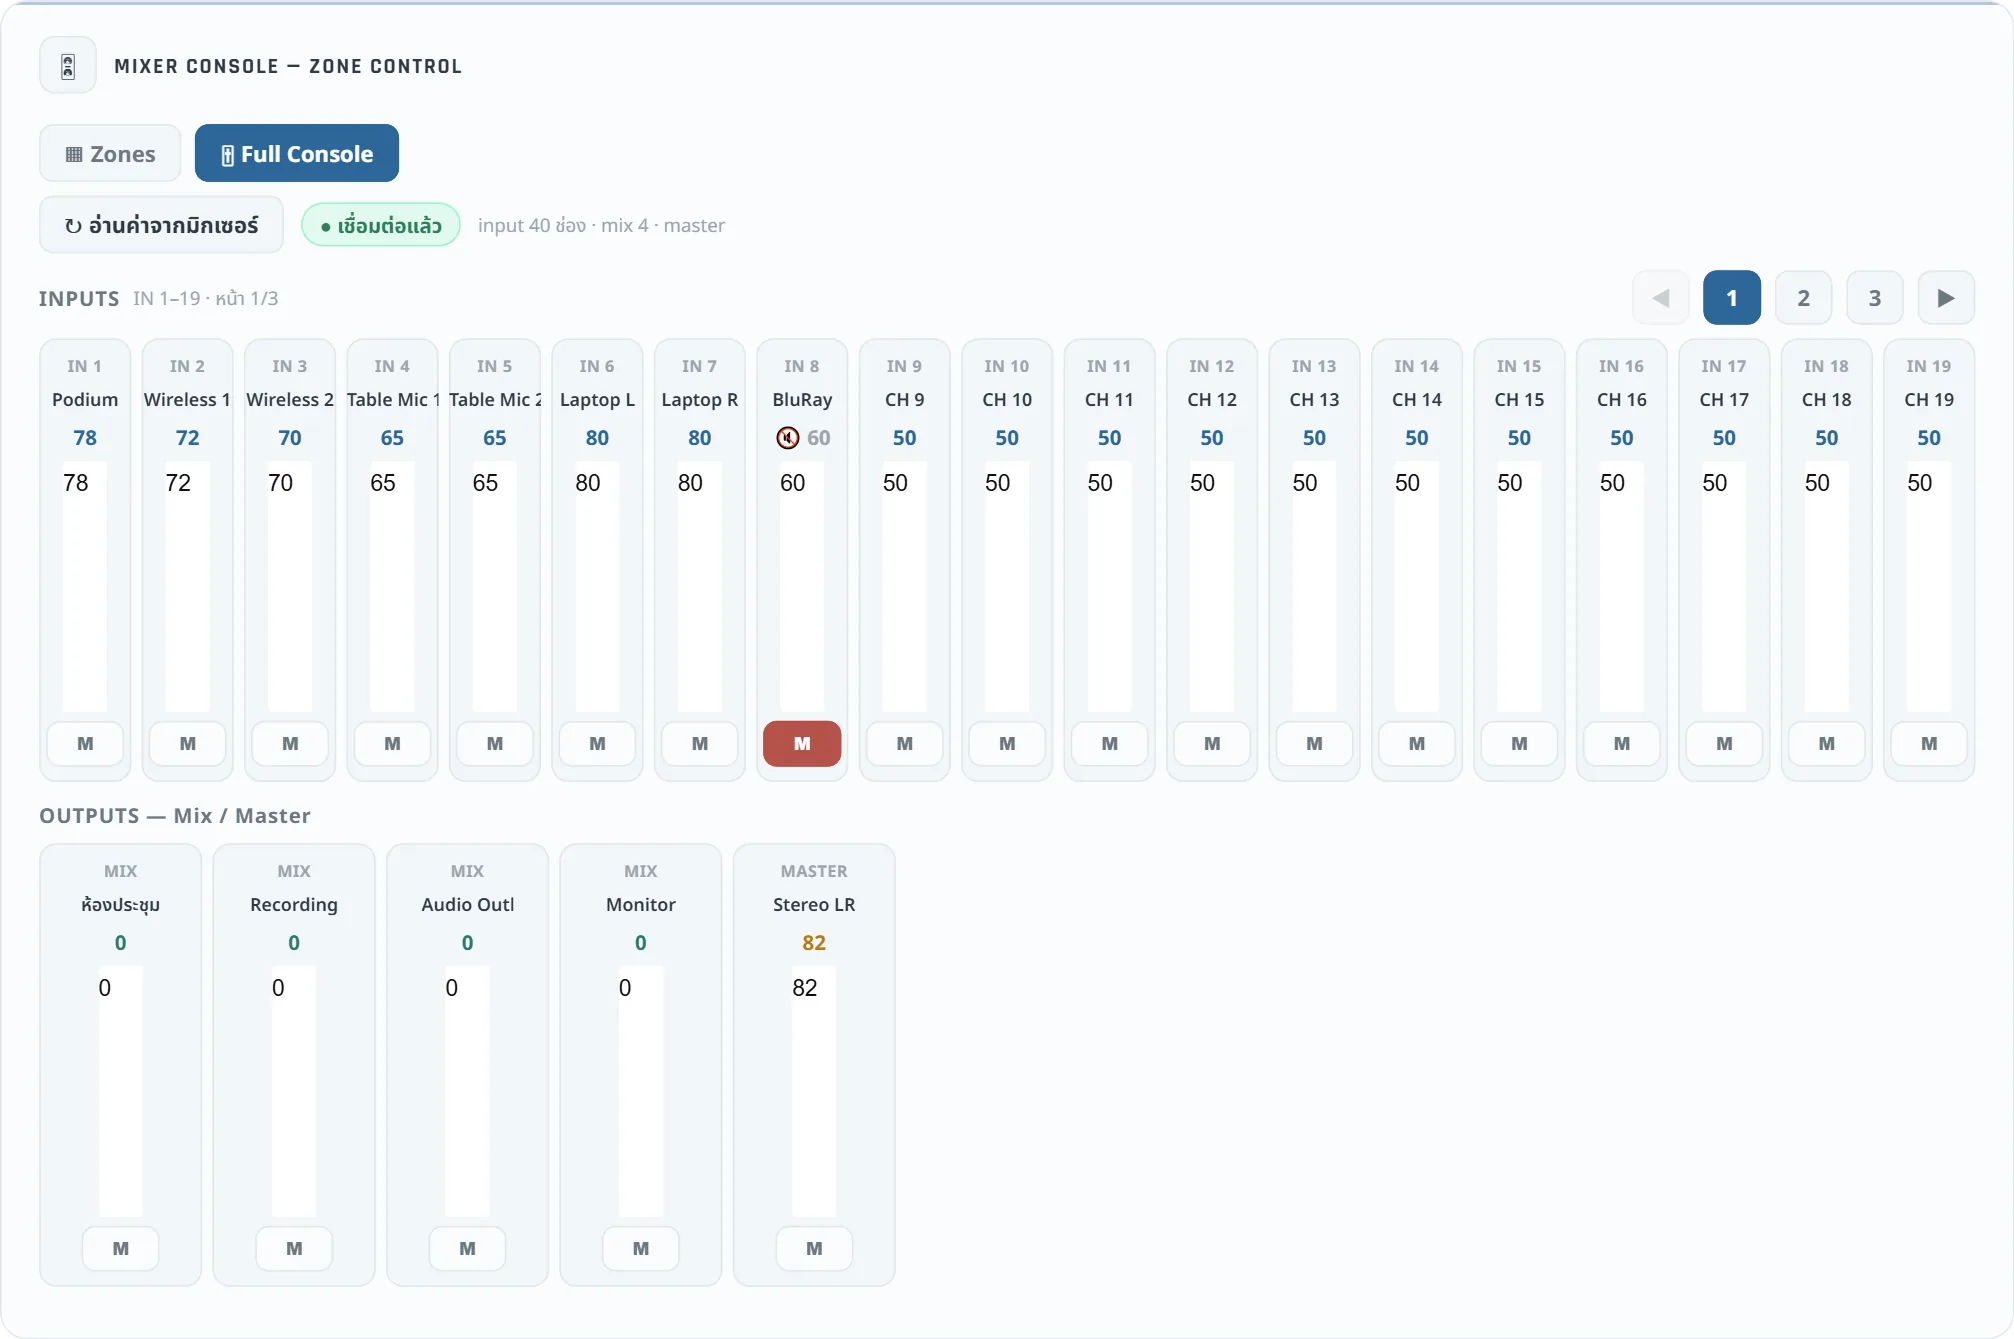The width and height of the screenshot is (2014, 1339).
Task: Go to previous inputs page arrow
Action: pos(1661,298)
